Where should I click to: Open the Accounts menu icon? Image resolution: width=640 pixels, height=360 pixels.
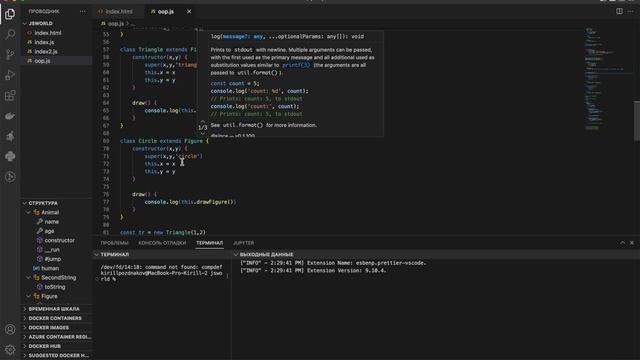click(x=10, y=329)
